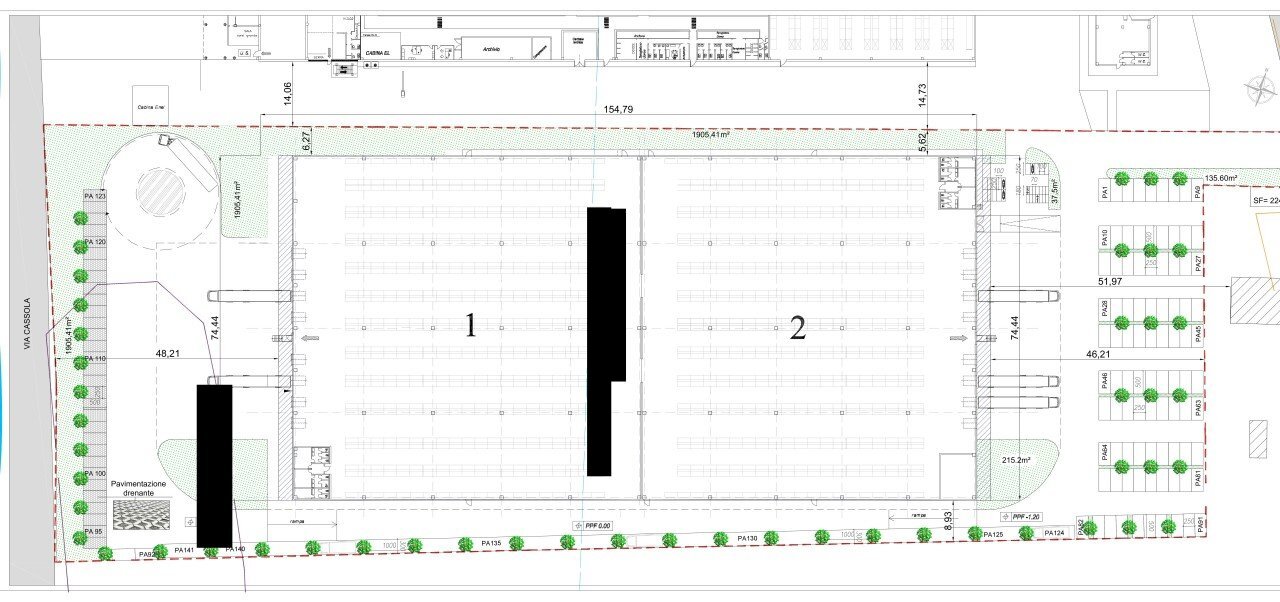Click the right-pointing exit arrow of hall 2
Screen dimensions: 1280x602
click(x=959, y=339)
